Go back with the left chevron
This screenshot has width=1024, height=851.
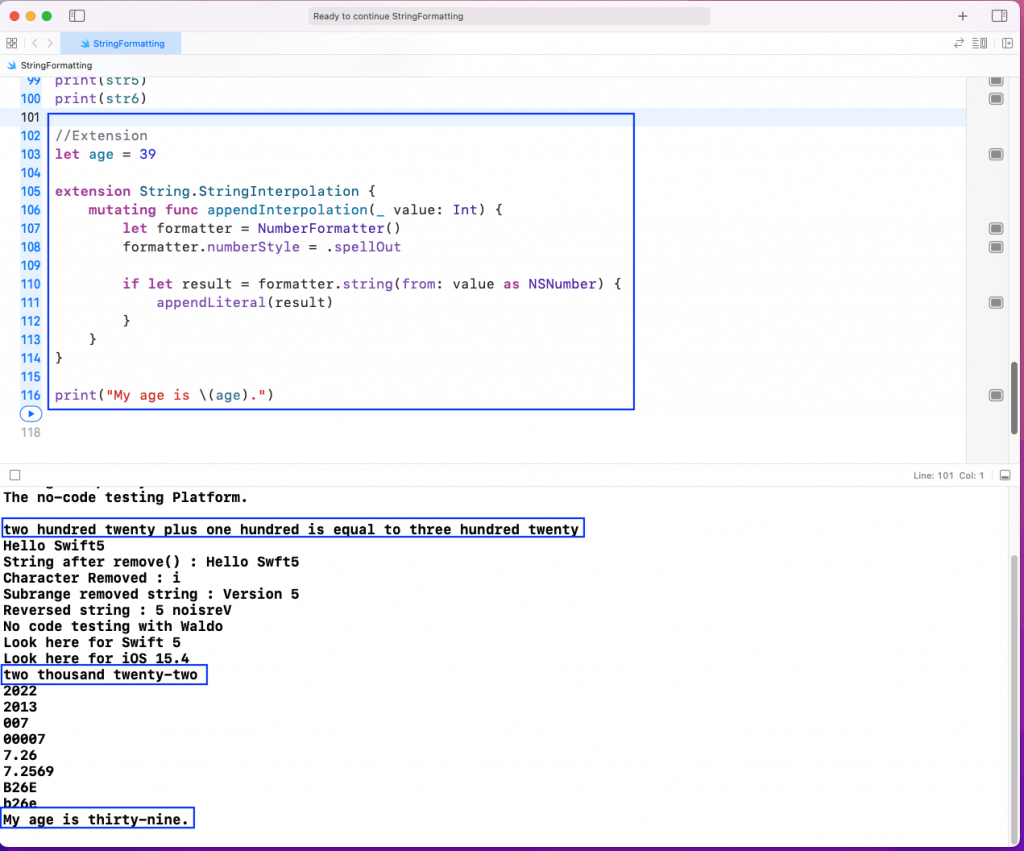34,43
